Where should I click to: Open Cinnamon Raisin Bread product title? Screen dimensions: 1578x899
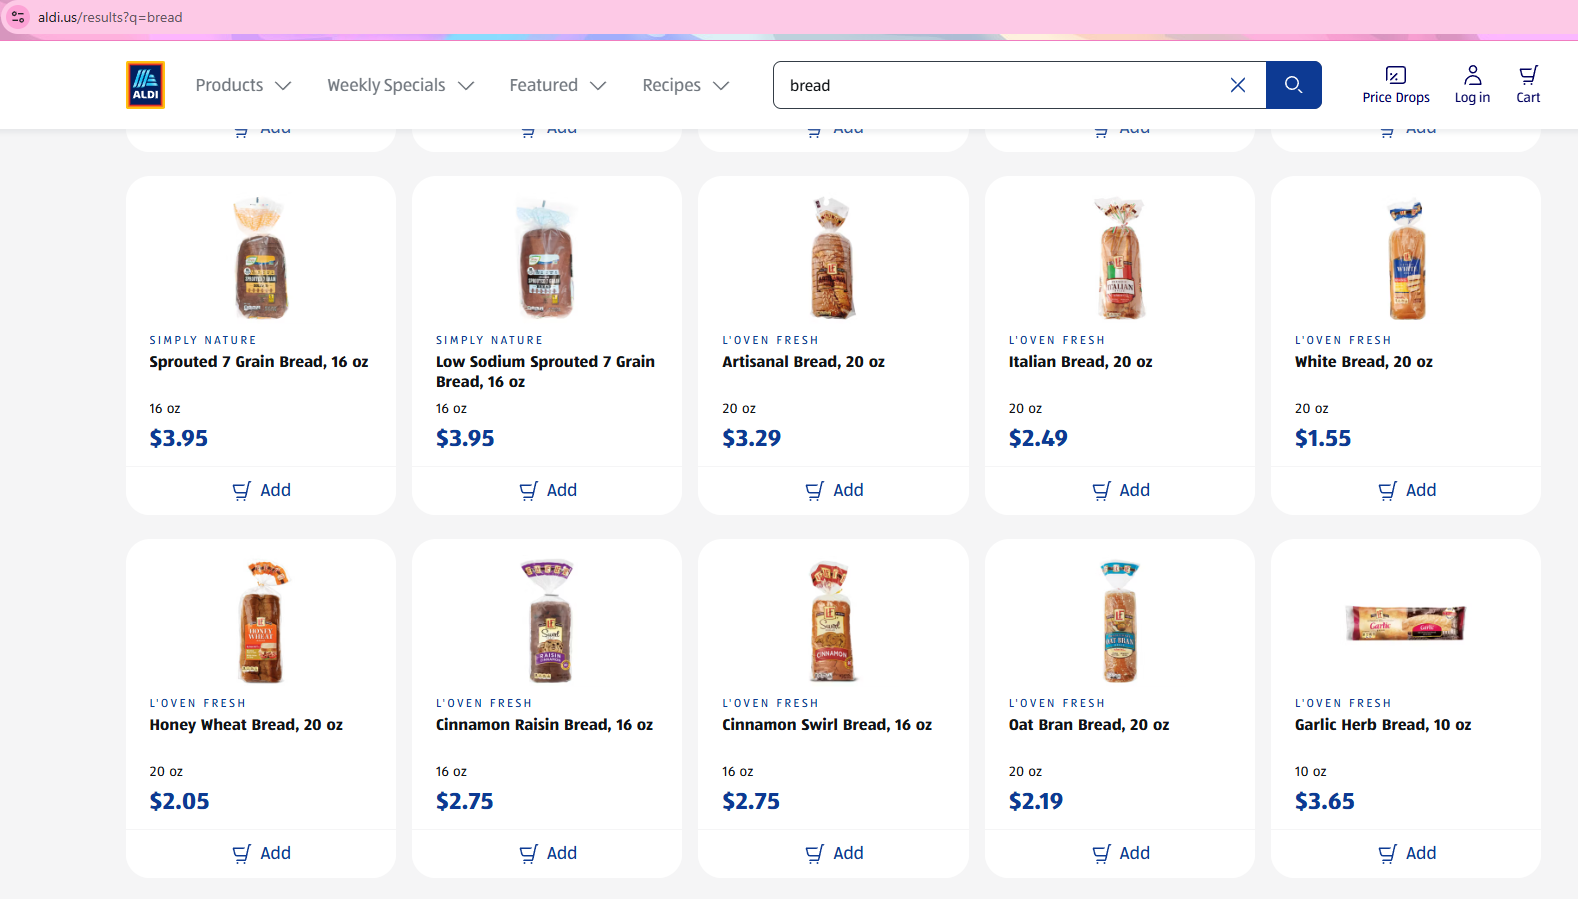pyautogui.click(x=544, y=725)
